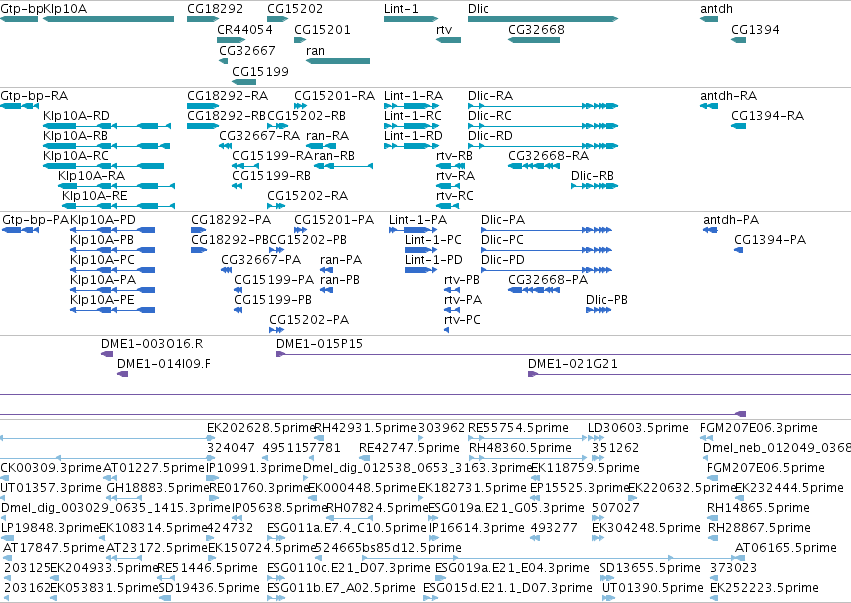Open the CG15201-PA protein label
The height and width of the screenshot is (603, 851).
tap(334, 220)
